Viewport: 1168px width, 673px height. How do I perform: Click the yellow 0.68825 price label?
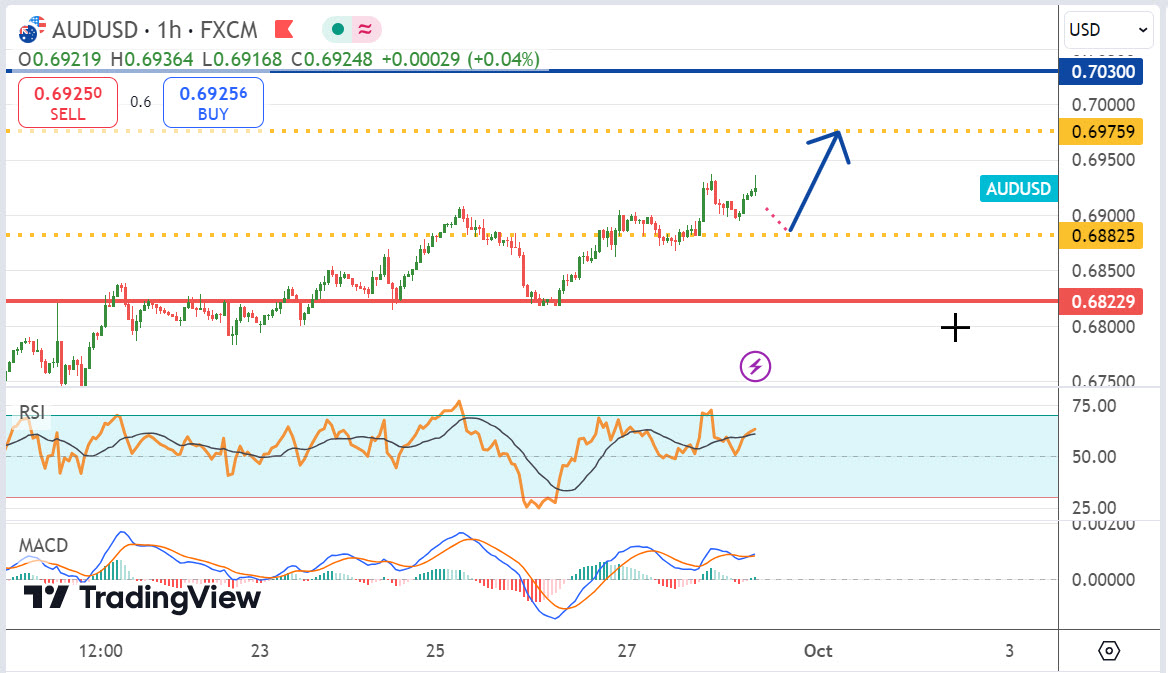[x=1102, y=236]
